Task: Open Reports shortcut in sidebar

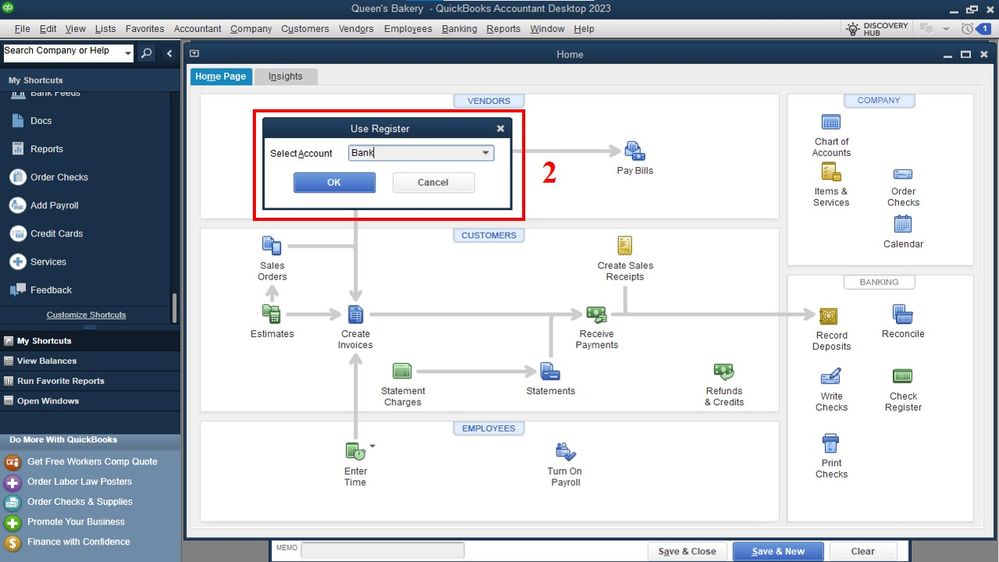Action: [x=47, y=148]
